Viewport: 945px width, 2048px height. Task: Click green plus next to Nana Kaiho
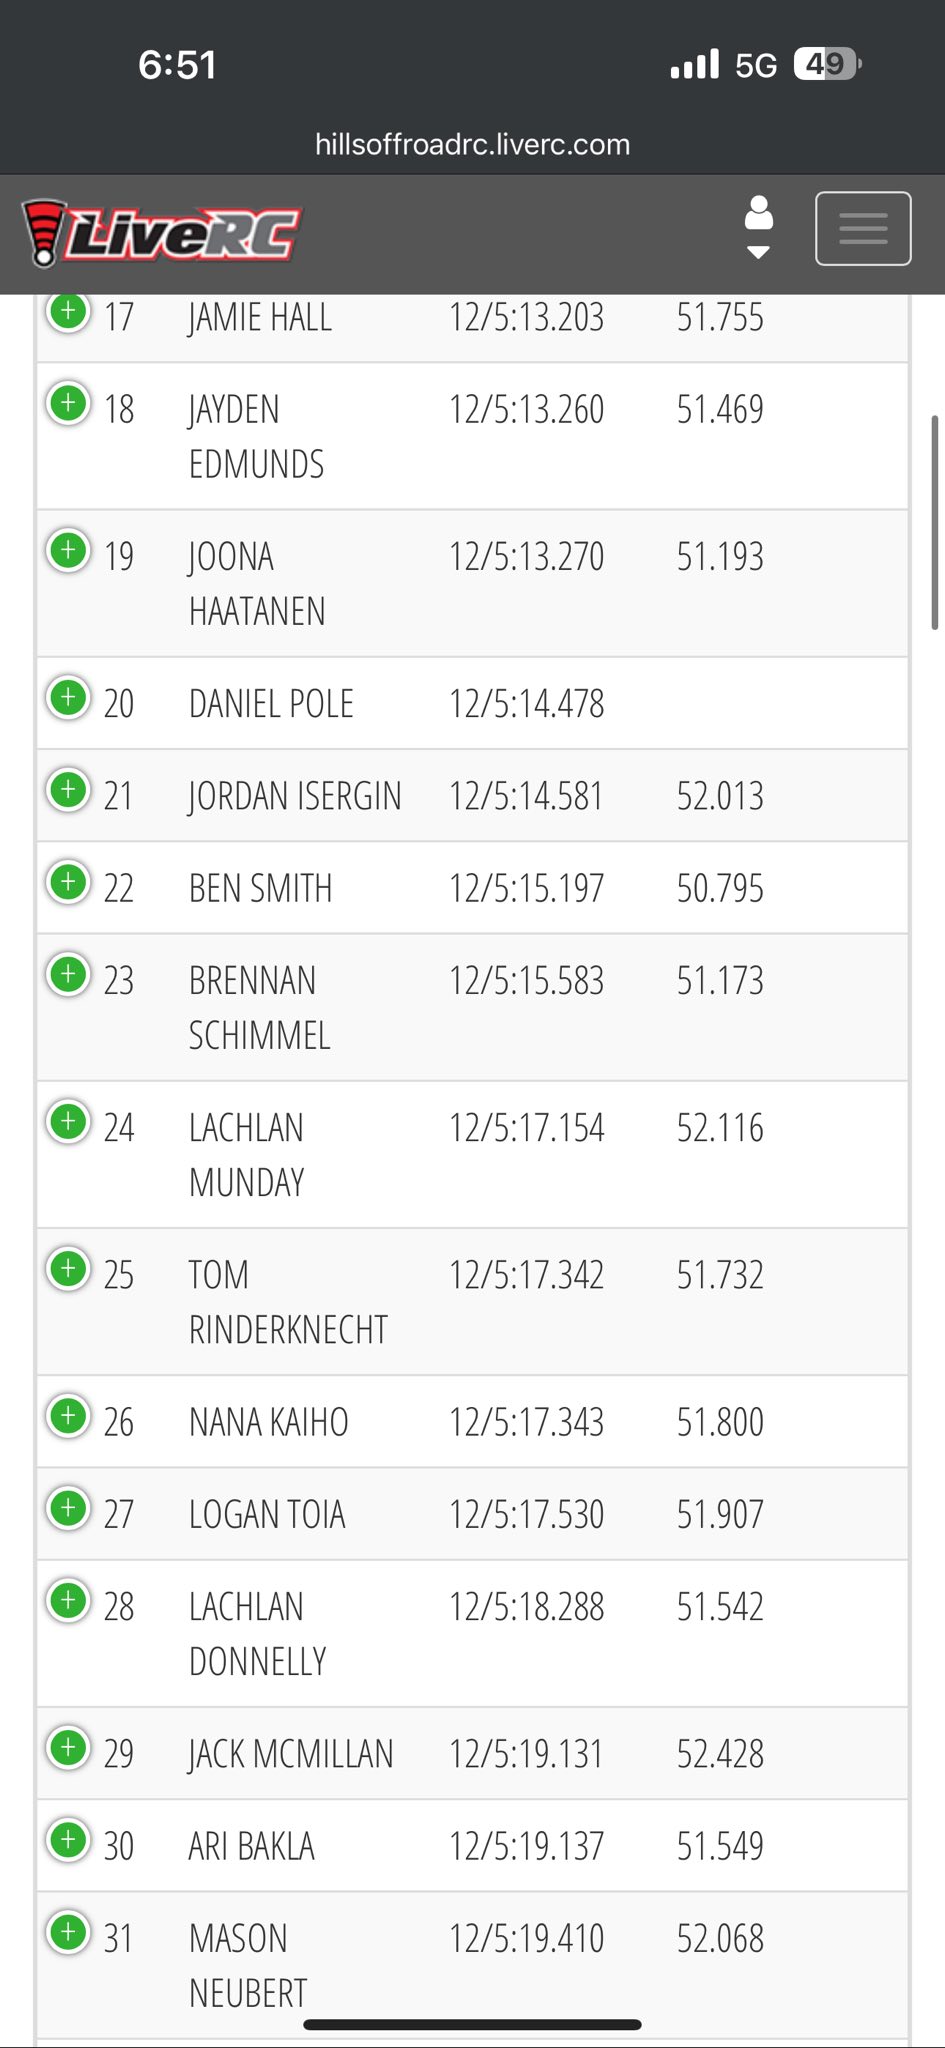(x=68, y=1416)
